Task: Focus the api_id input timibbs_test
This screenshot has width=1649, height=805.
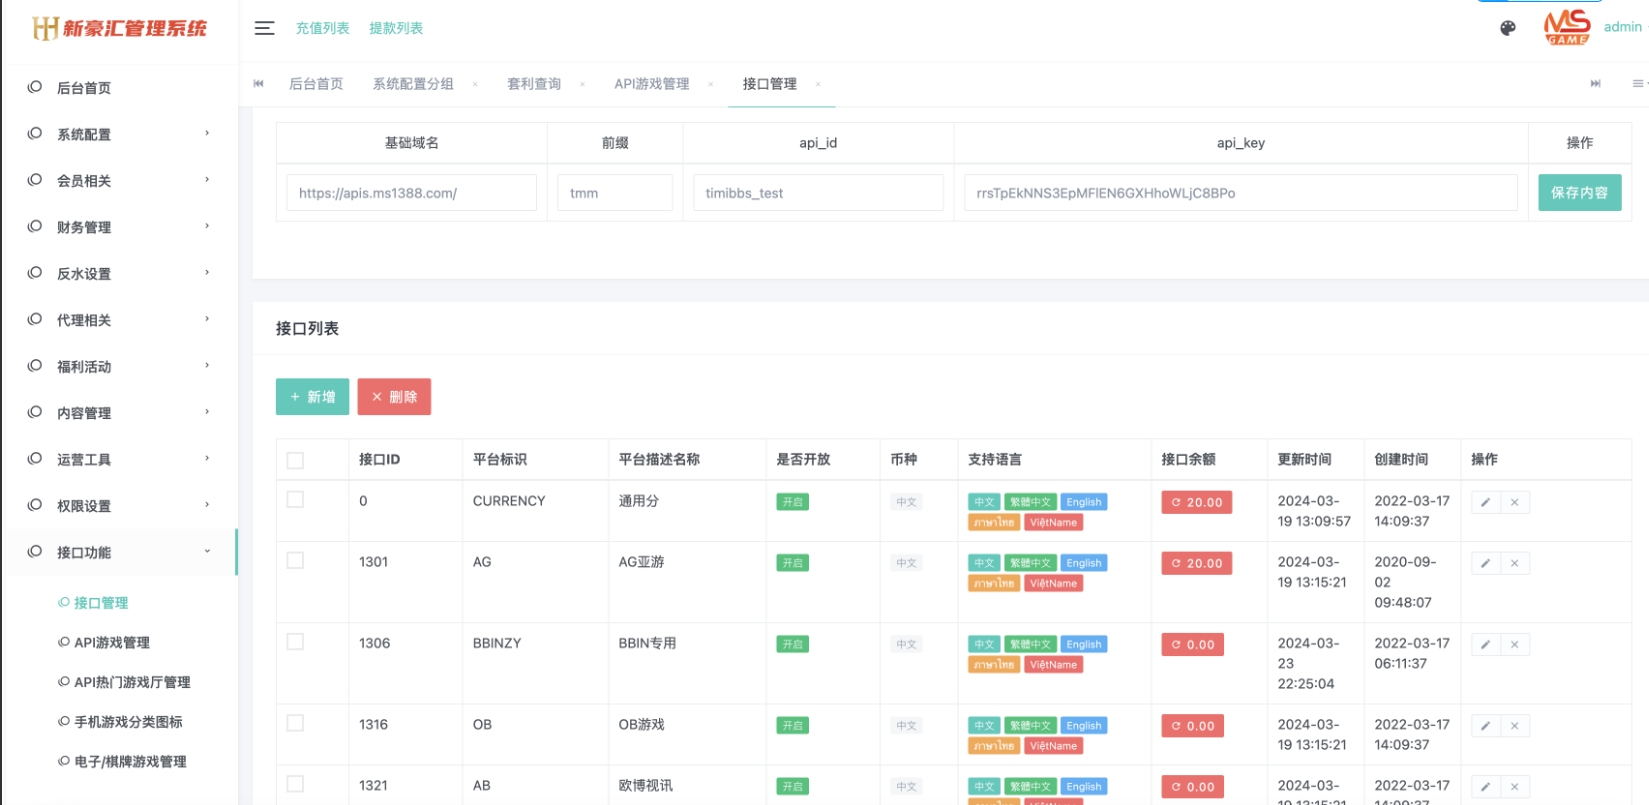Action: pyautogui.click(x=818, y=193)
